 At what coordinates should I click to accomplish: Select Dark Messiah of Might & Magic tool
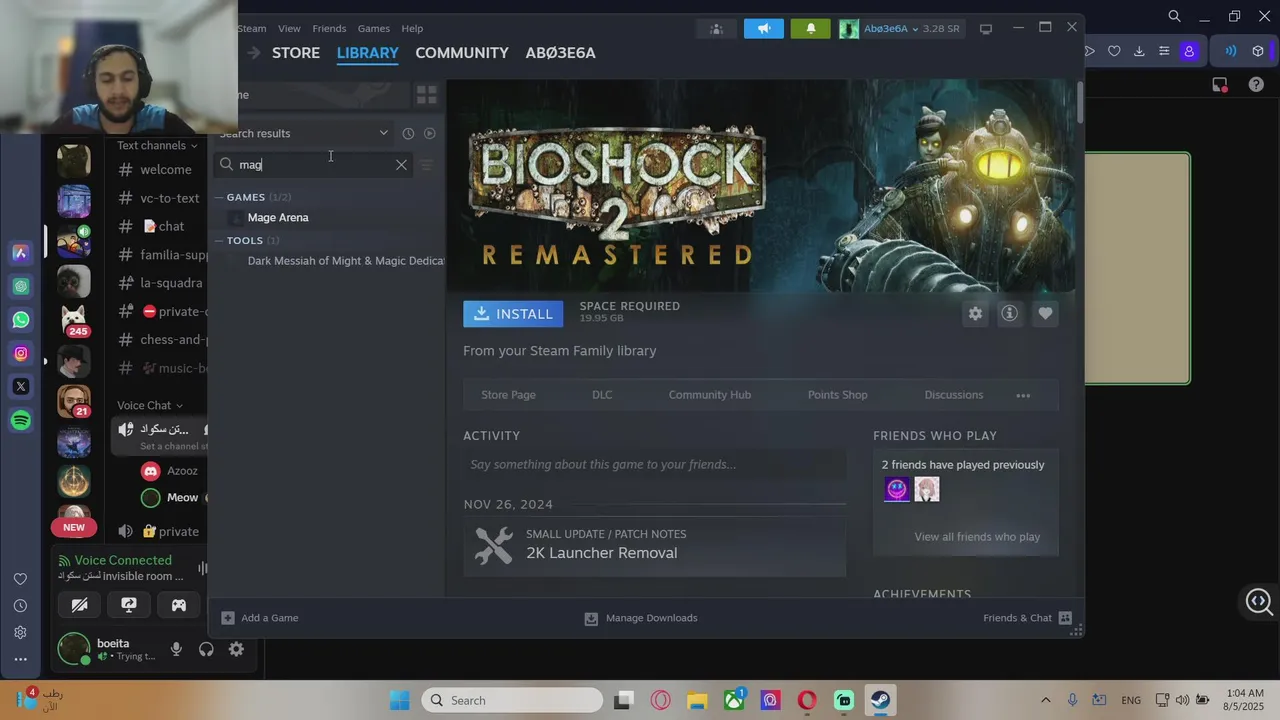[x=345, y=261]
